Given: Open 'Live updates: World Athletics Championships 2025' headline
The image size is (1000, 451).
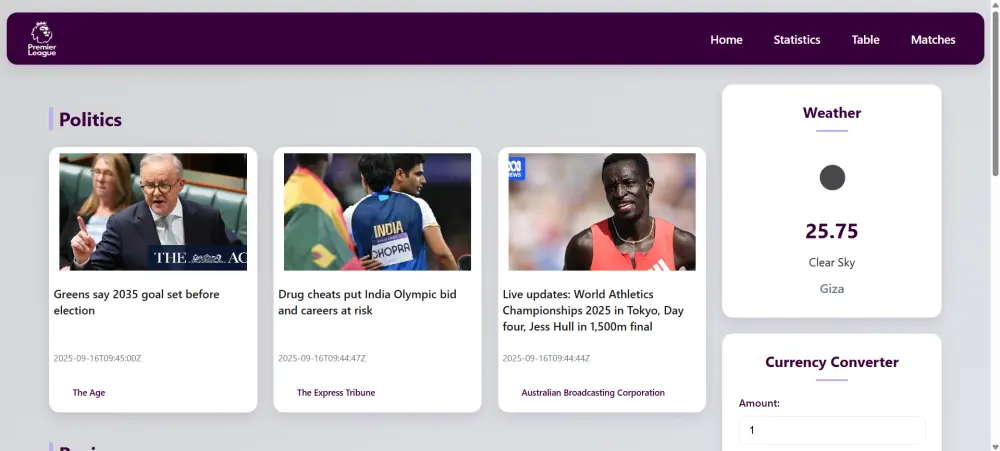Looking at the screenshot, I should (x=593, y=311).
